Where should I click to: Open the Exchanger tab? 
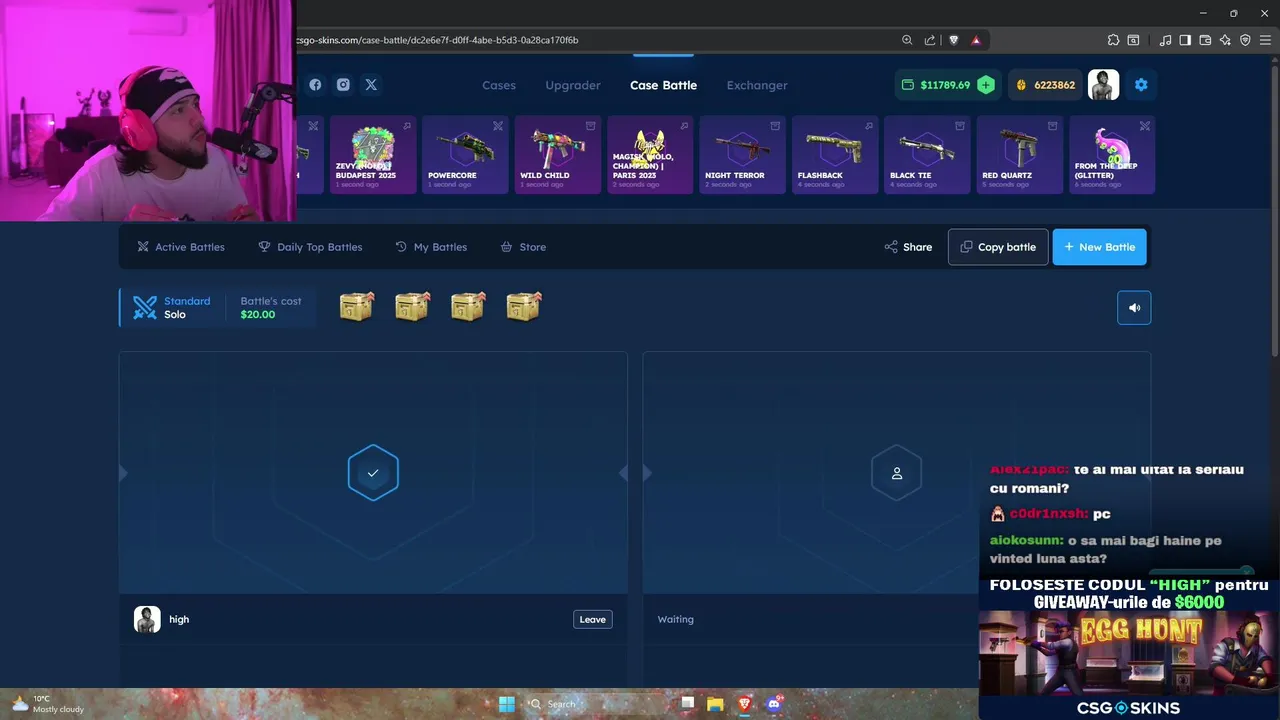pos(757,85)
